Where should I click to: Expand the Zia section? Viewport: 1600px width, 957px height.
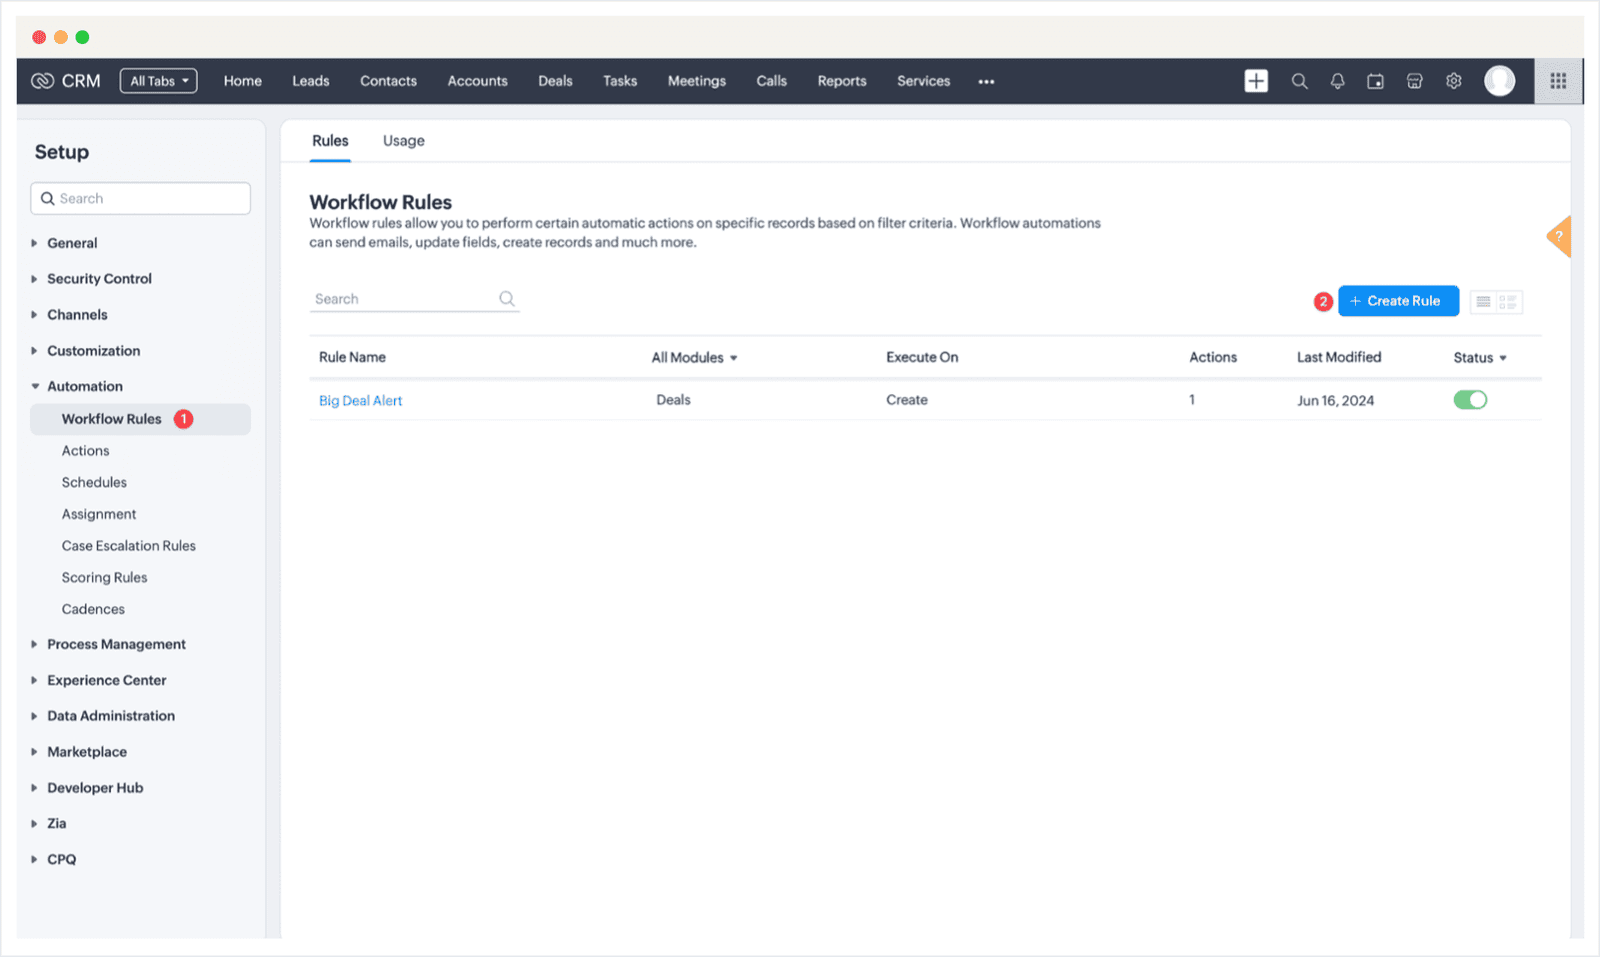coord(56,824)
